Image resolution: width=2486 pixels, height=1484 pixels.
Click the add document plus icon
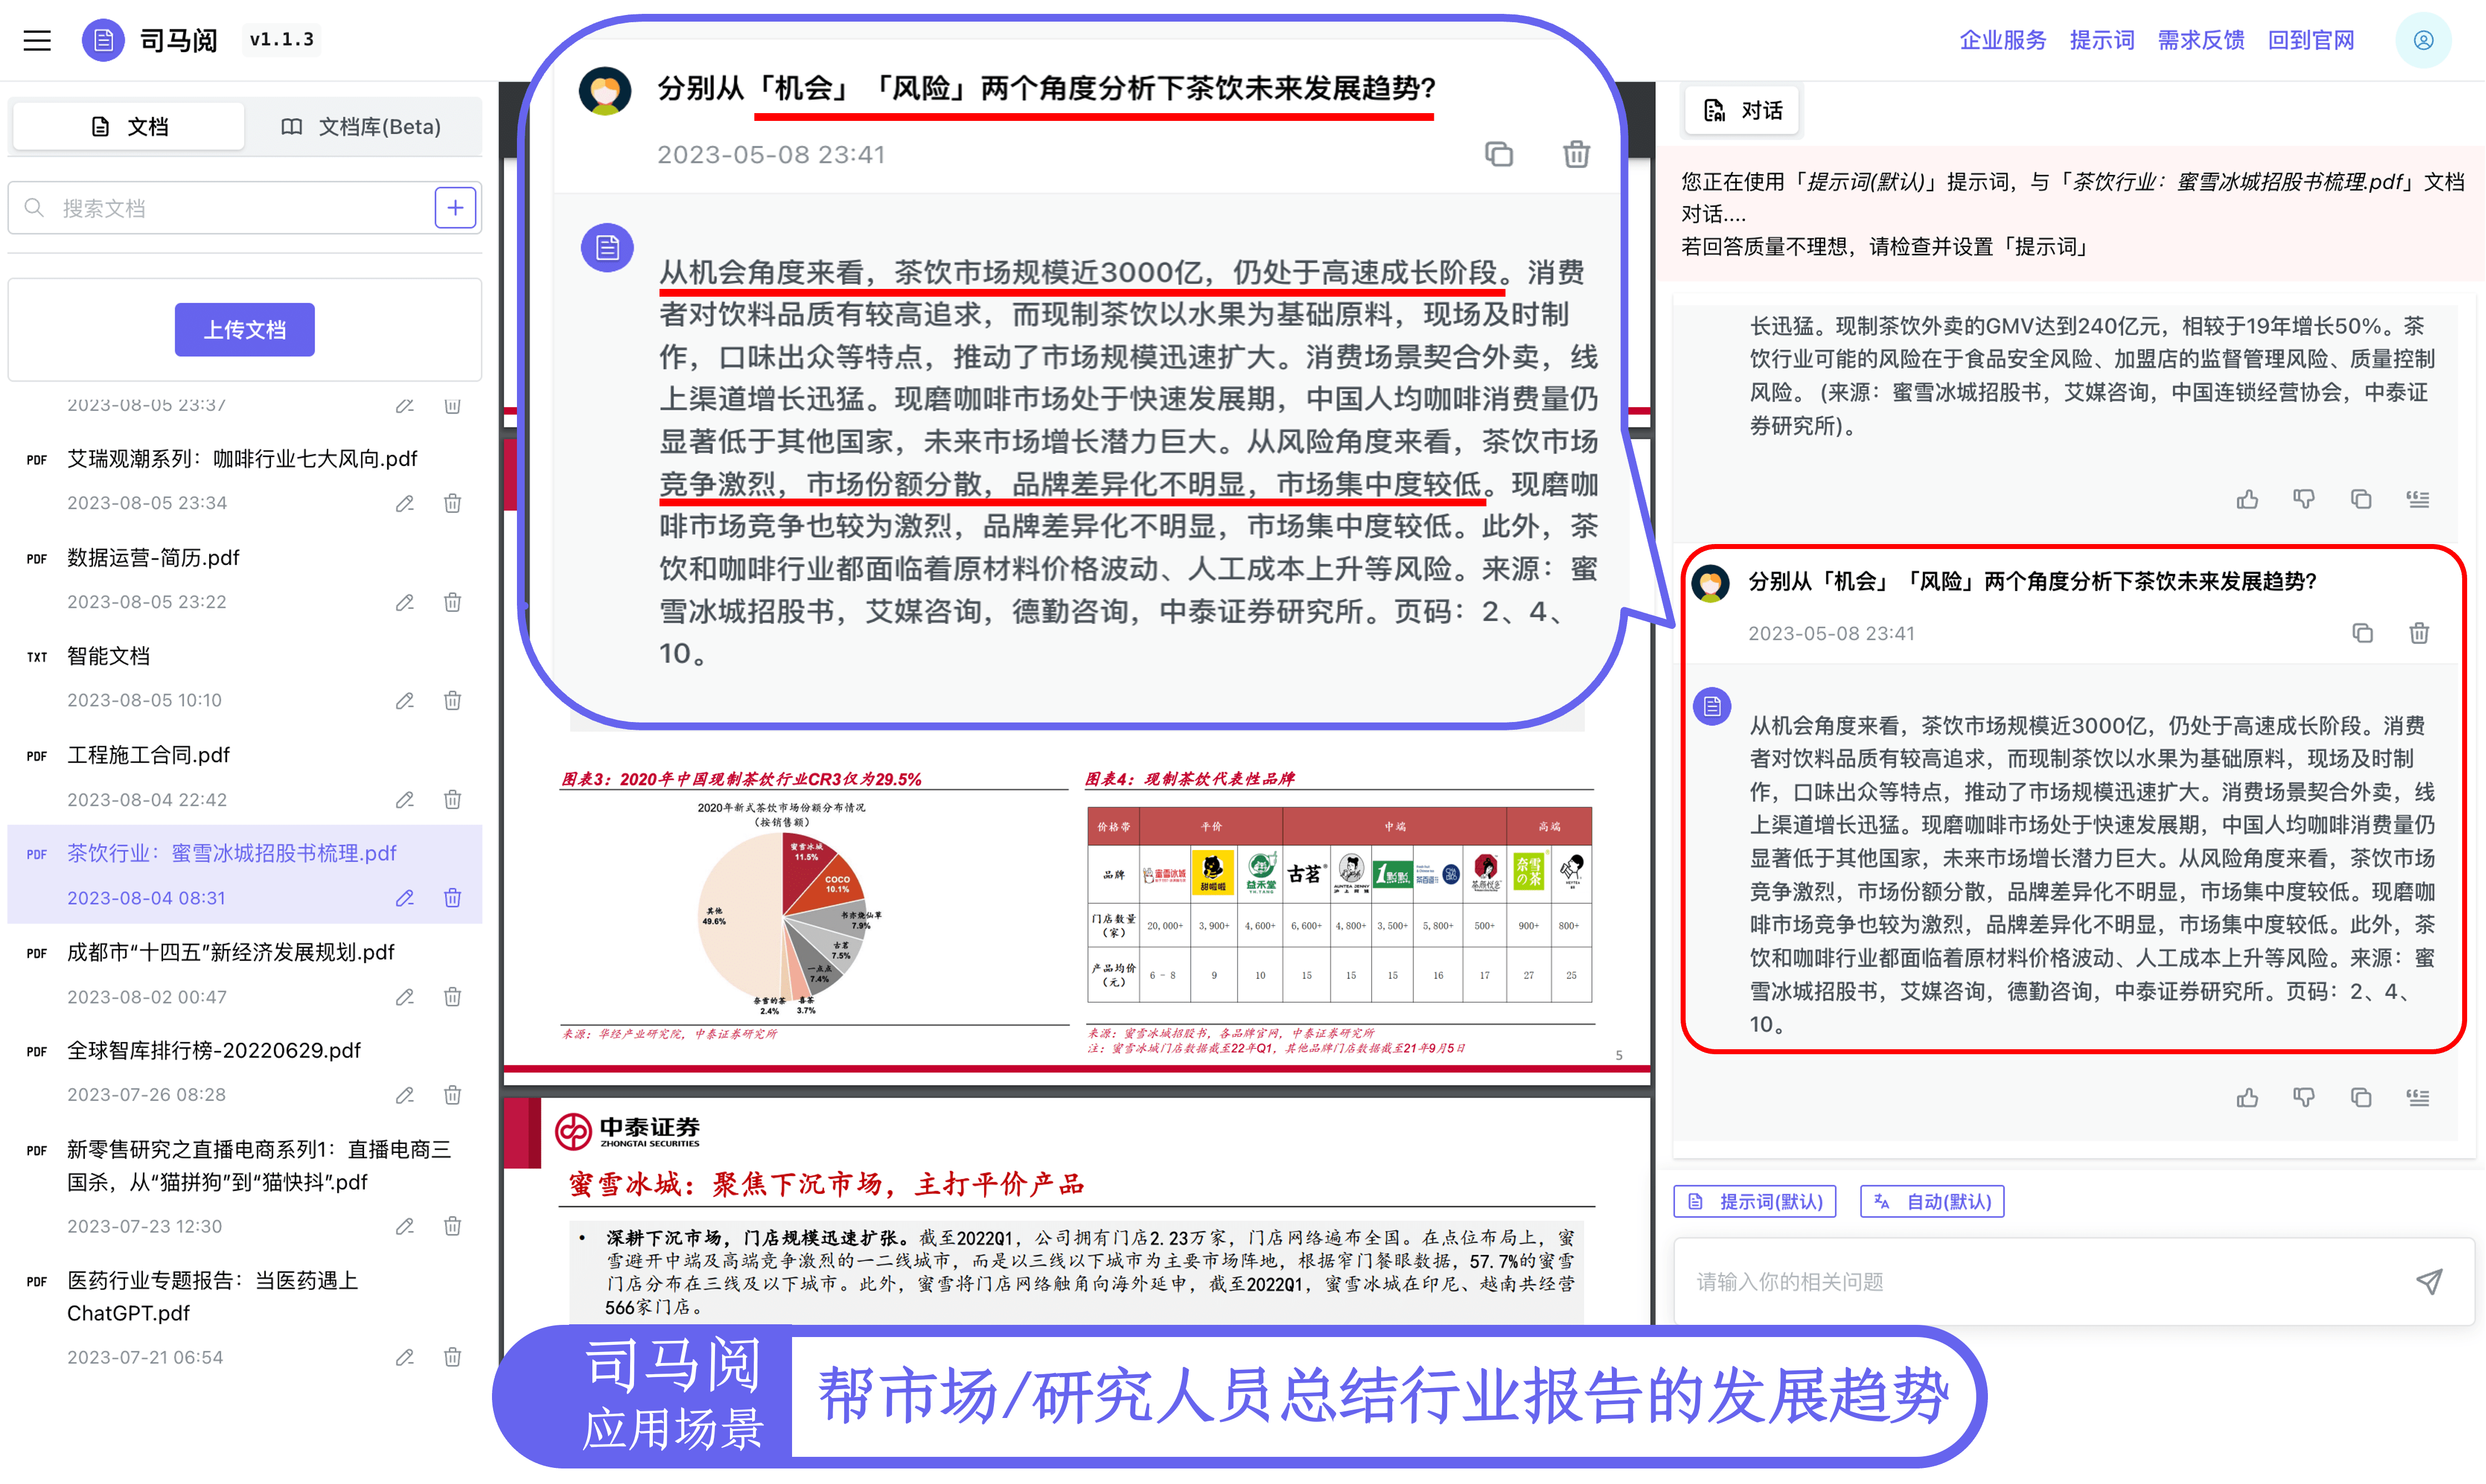coord(455,208)
